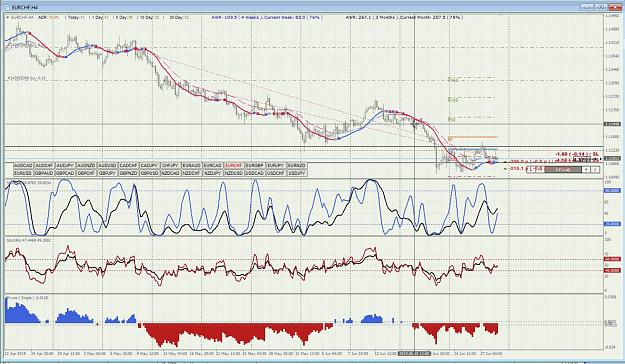Click the 'AMR: 267.1 (3 Months)' text
The image size is (625, 364).
pyautogui.click(x=371, y=18)
